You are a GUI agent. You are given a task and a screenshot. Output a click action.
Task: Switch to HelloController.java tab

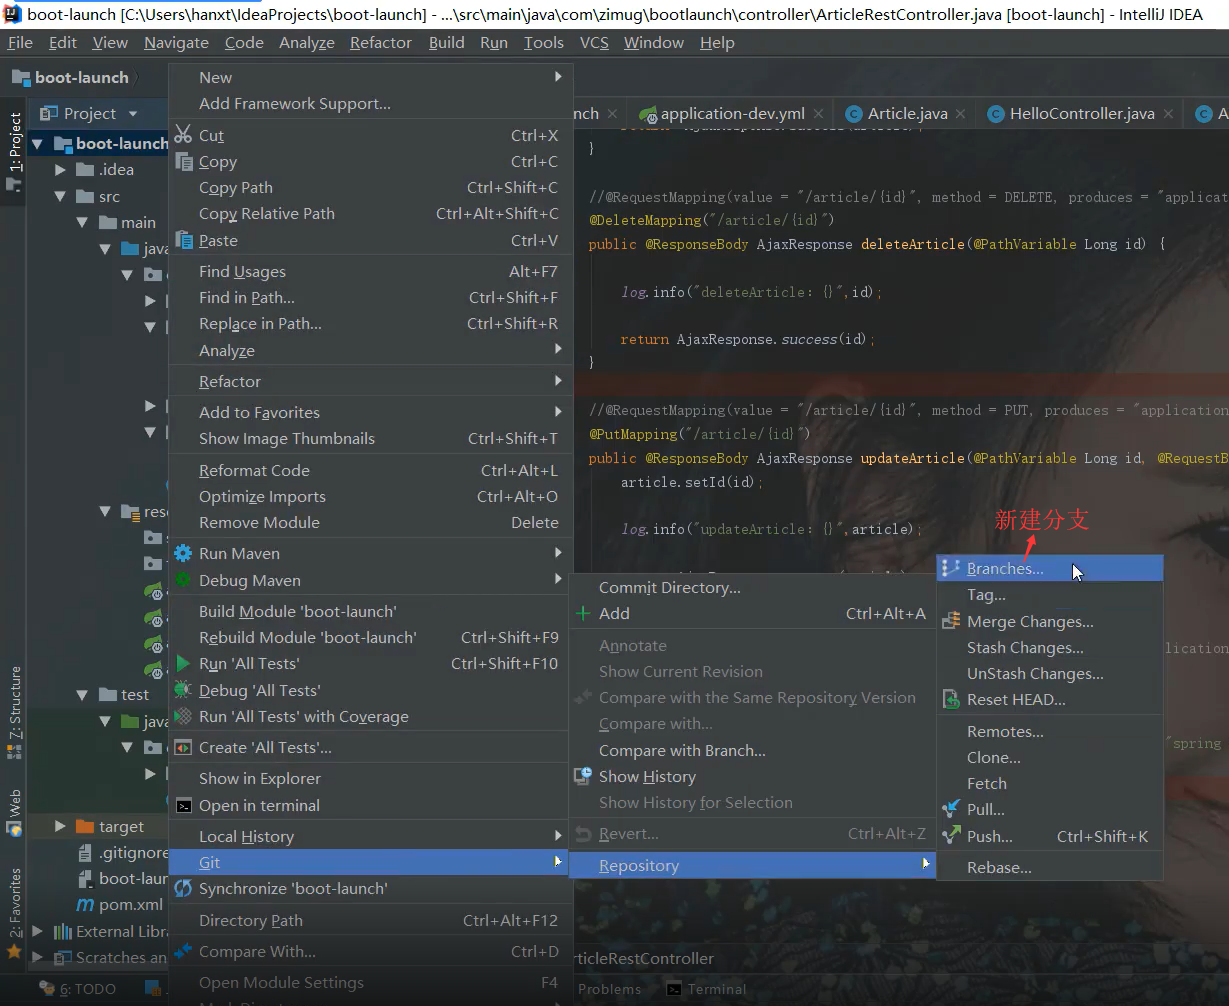tap(1082, 113)
